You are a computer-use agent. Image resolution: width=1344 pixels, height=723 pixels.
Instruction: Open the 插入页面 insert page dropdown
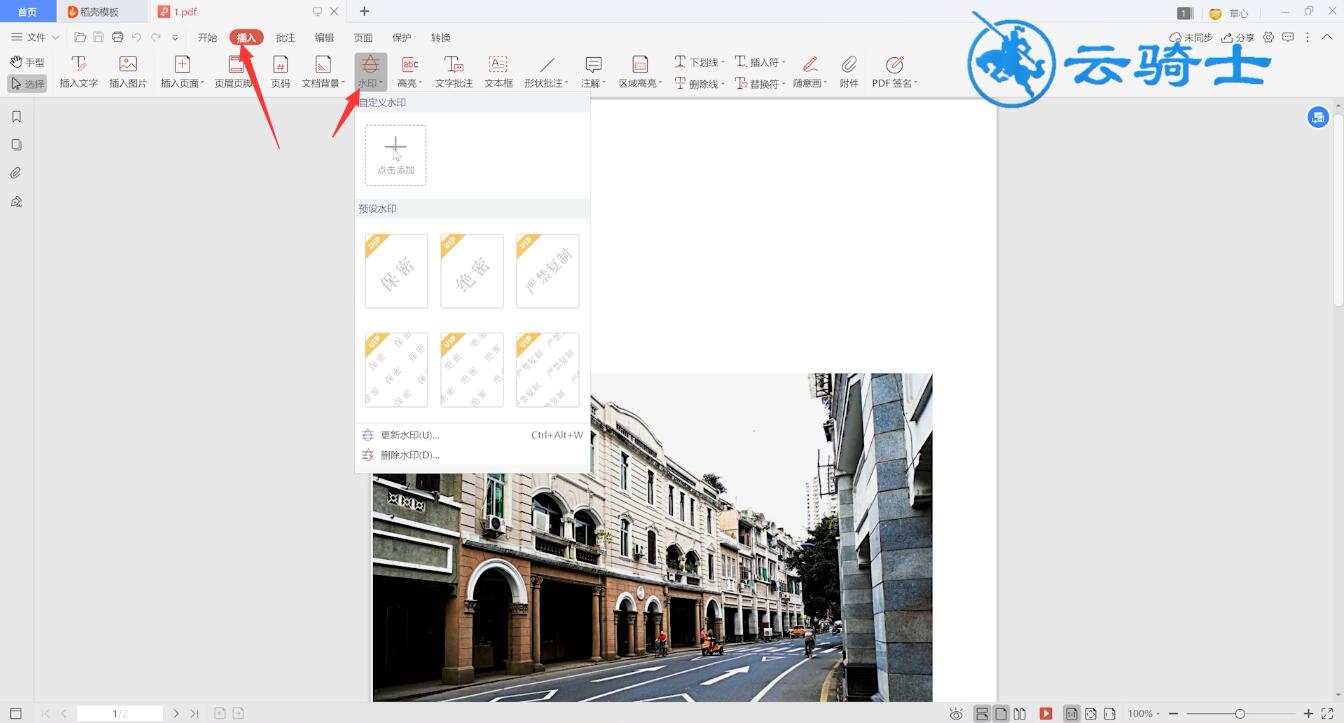[x=182, y=72]
